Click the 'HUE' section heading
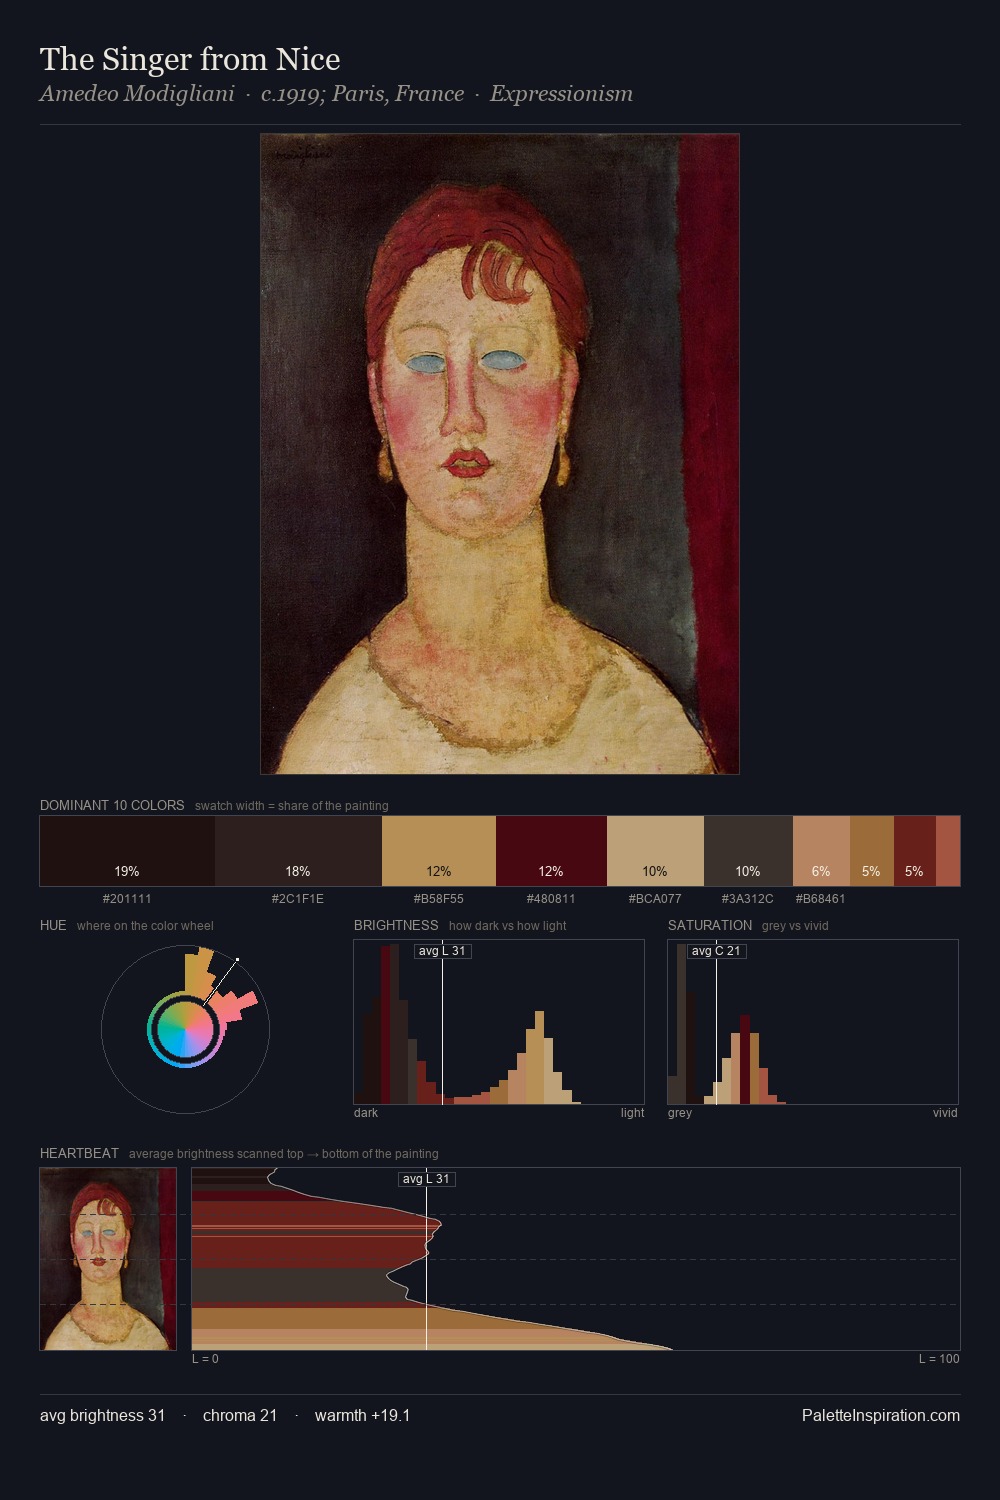 53,925
